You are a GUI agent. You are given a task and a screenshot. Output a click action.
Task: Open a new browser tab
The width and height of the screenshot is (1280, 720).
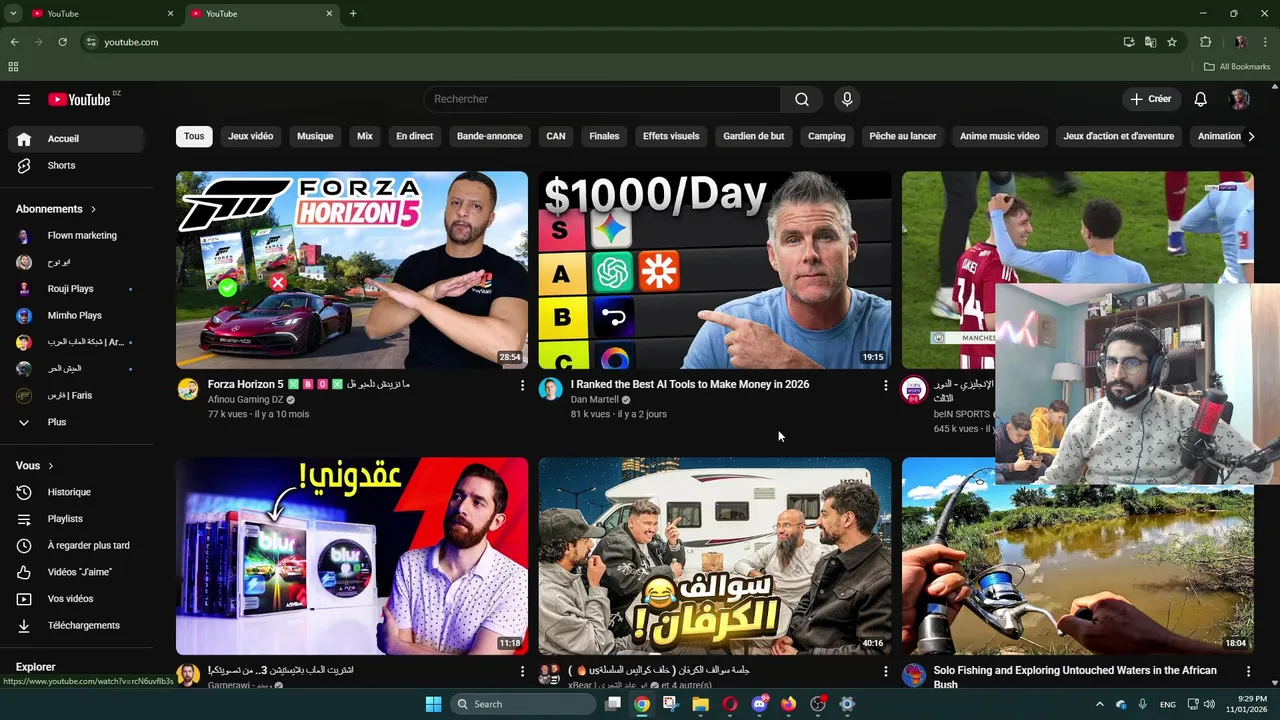[x=353, y=13]
